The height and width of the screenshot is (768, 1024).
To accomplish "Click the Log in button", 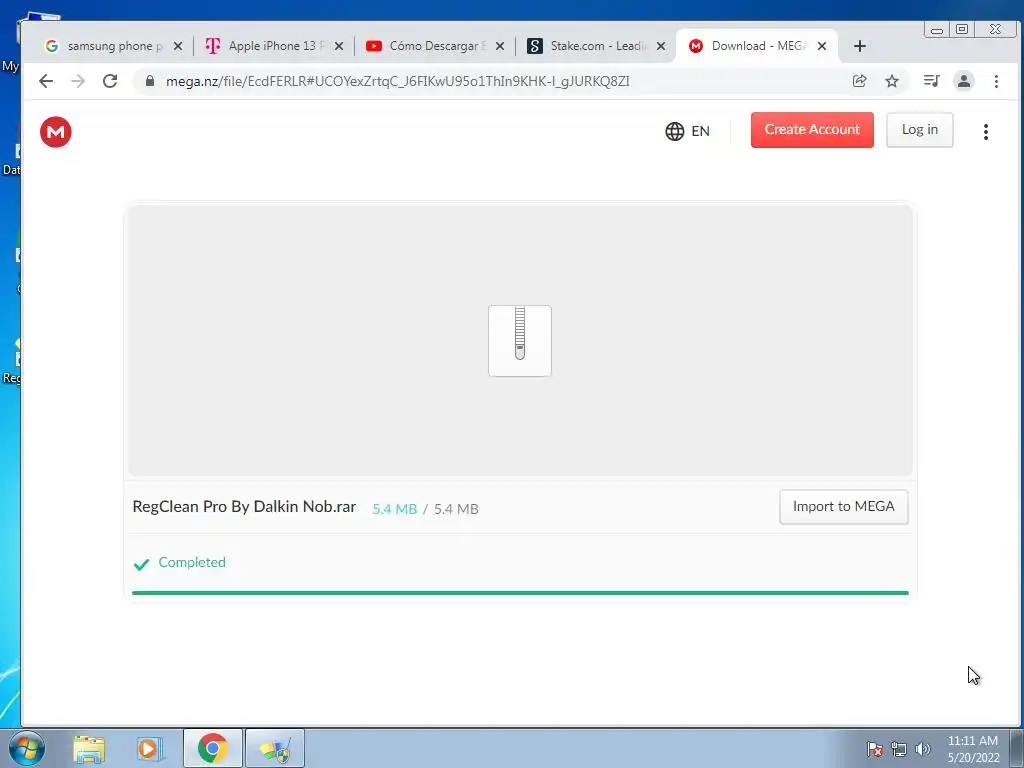I will click(x=920, y=130).
